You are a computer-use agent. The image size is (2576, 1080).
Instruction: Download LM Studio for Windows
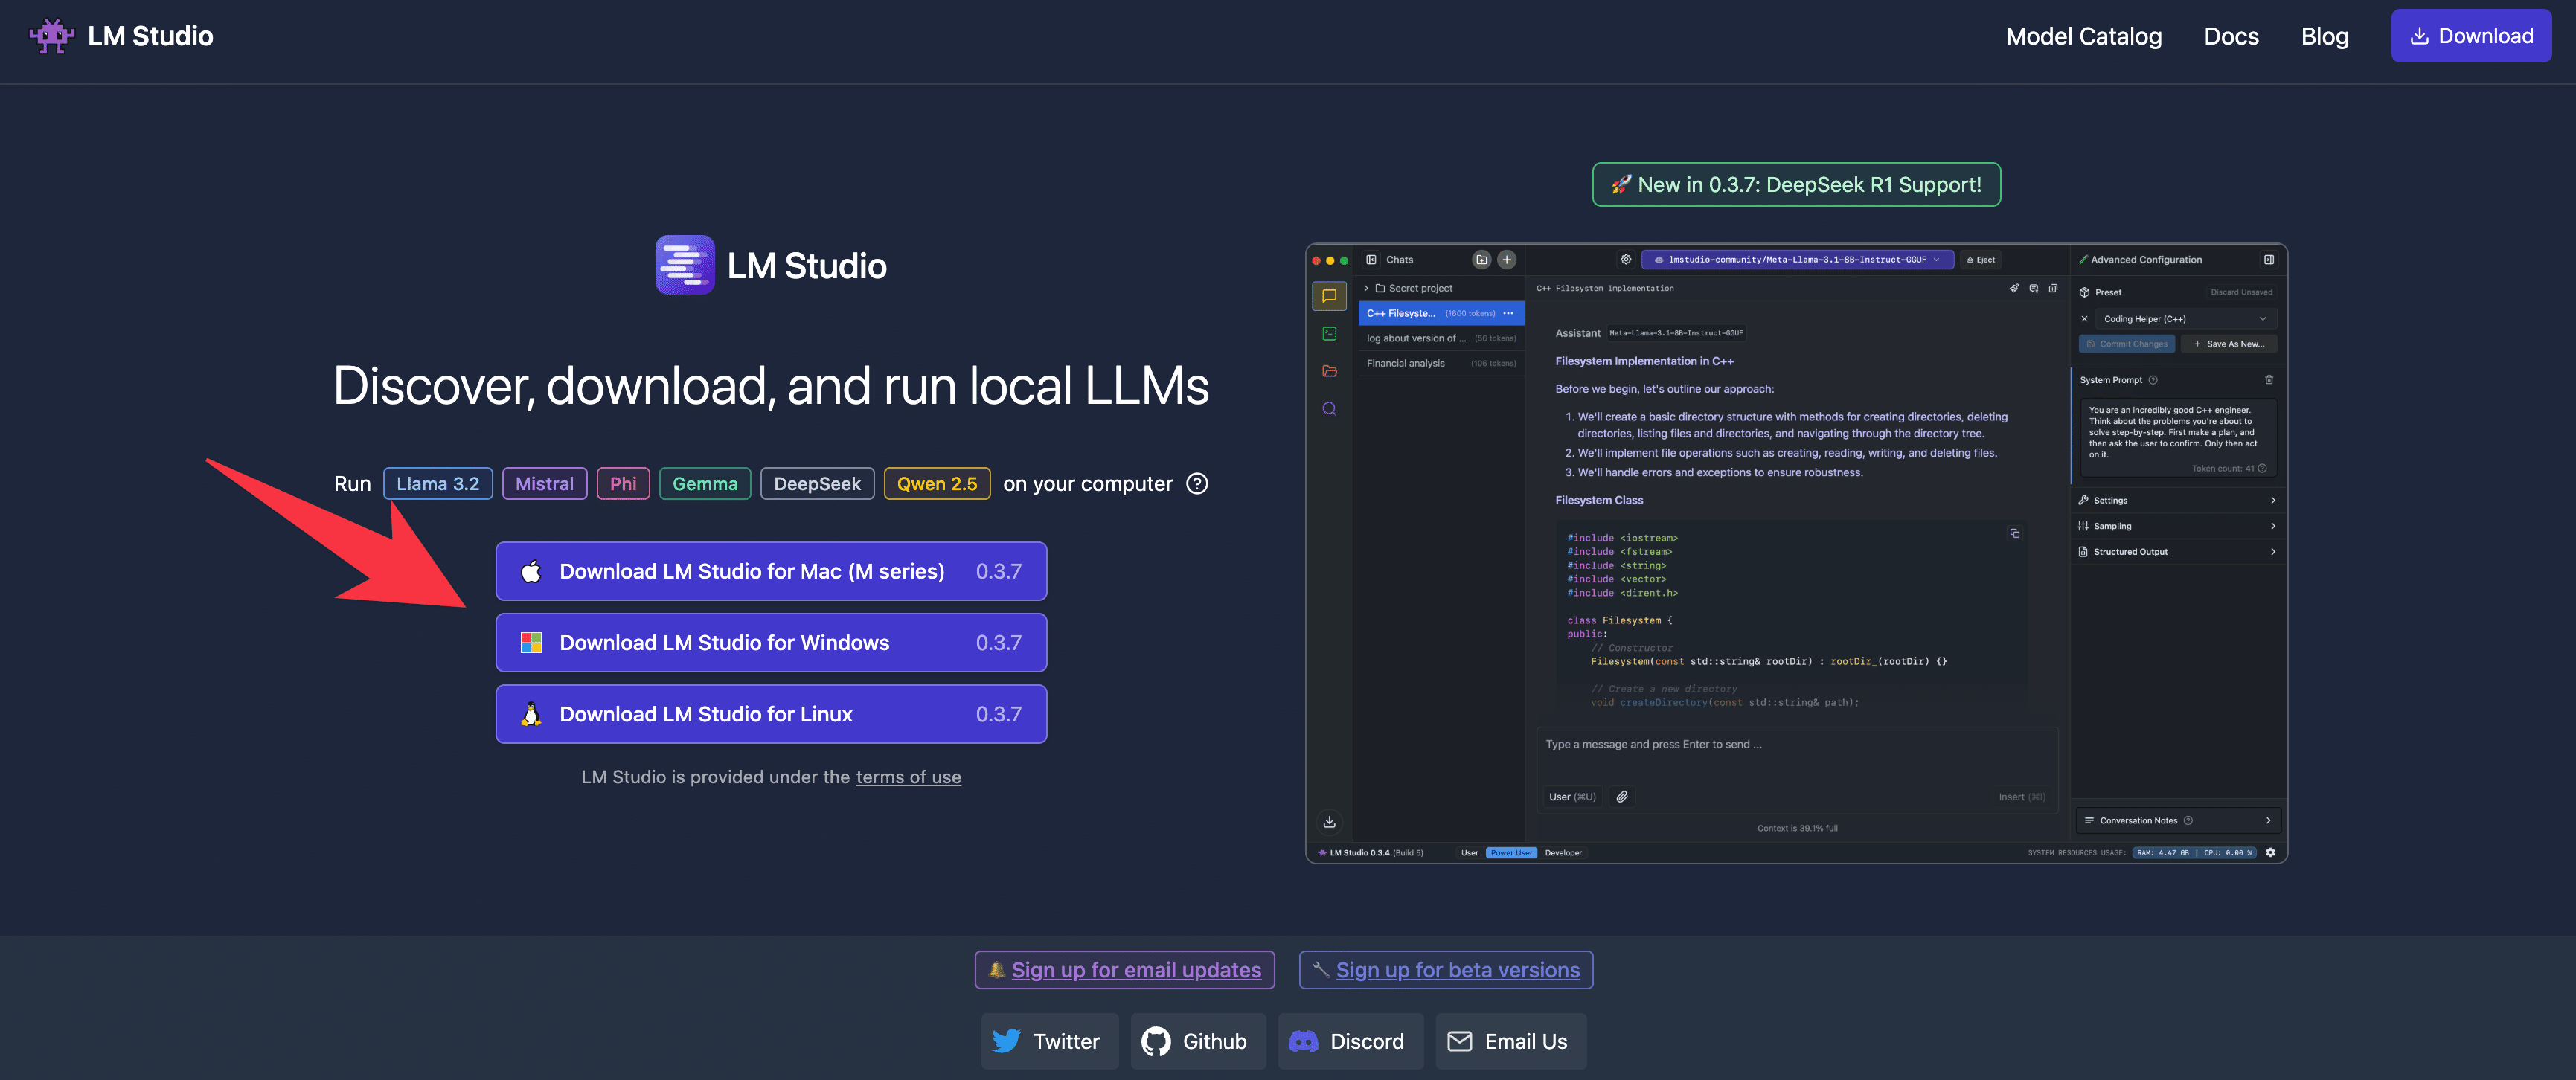(x=770, y=643)
